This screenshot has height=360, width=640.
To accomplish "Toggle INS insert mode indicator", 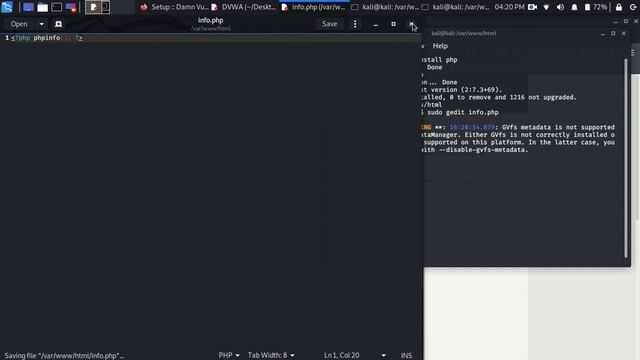I will click(x=406, y=355).
